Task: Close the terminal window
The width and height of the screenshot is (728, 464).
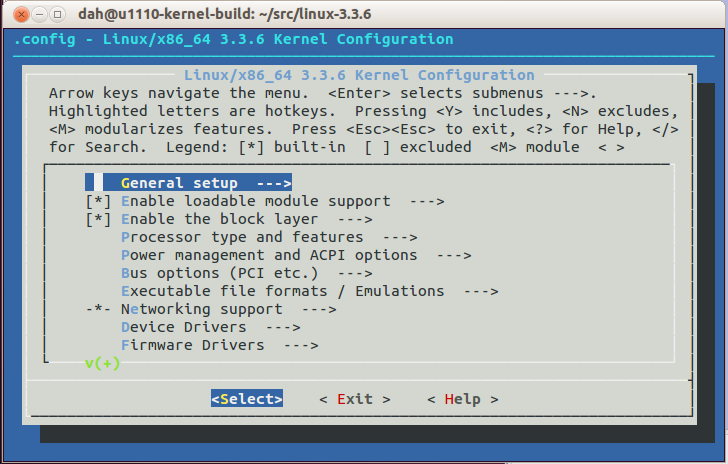Action: (x=14, y=15)
